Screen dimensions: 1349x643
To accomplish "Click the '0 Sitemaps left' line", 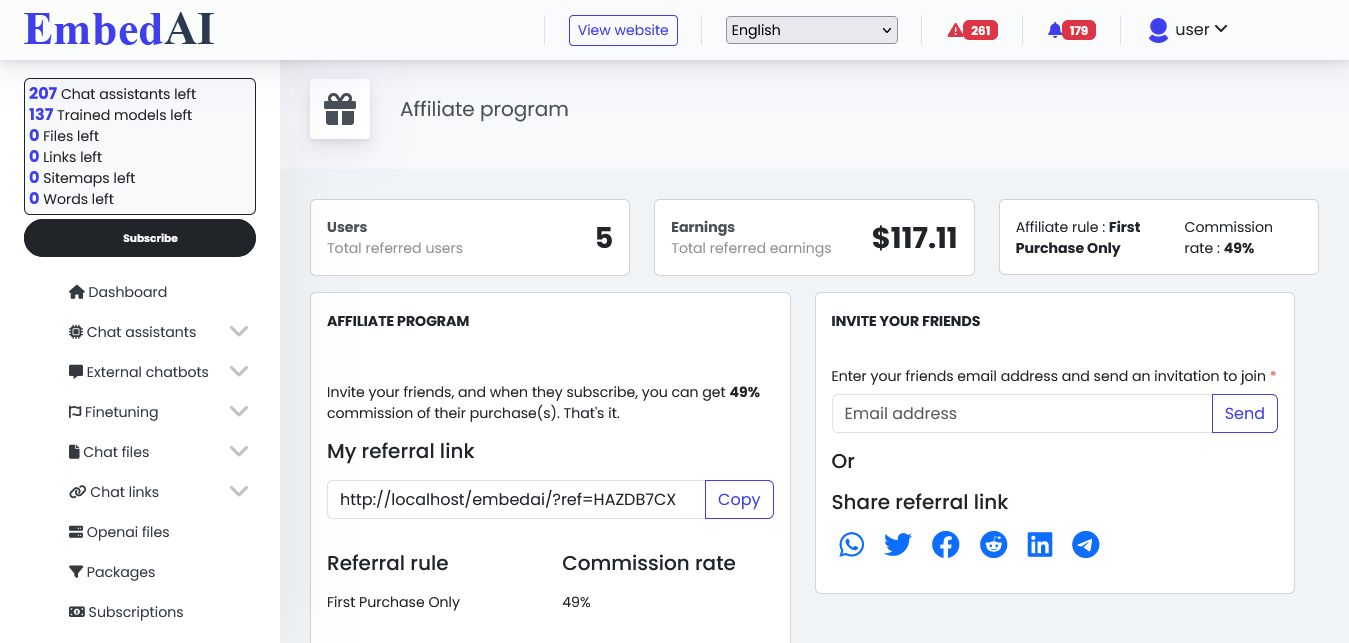I will tap(82, 178).
